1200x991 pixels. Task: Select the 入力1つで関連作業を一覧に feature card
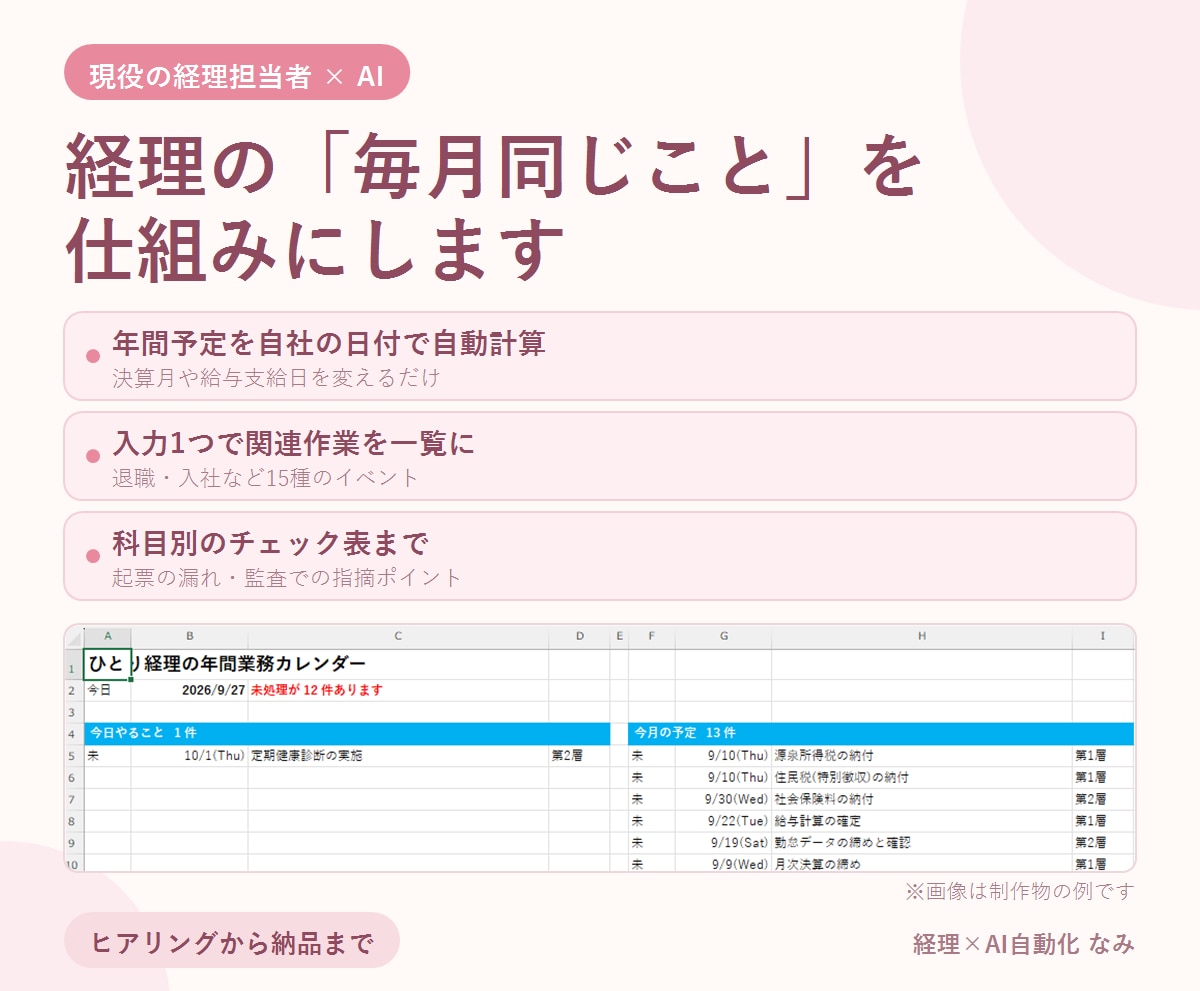point(600,456)
